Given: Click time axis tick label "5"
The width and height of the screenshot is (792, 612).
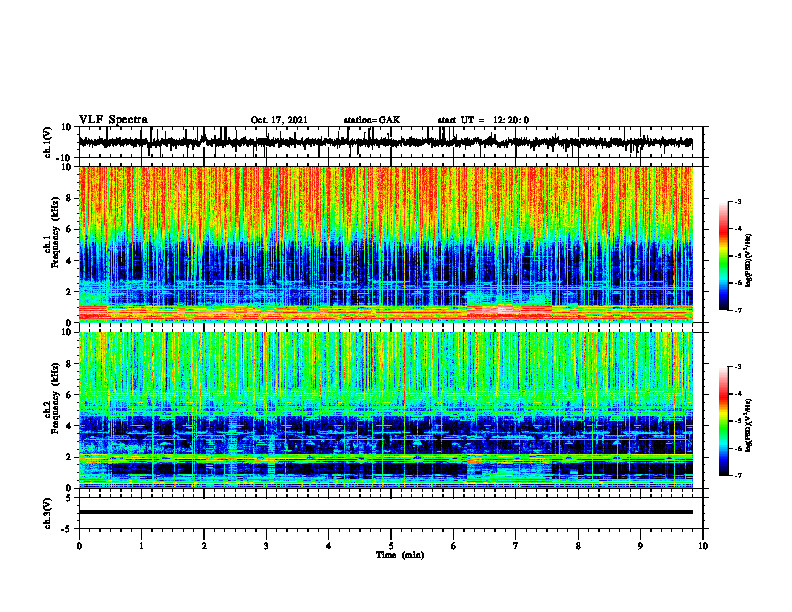Looking at the screenshot, I should tap(391, 546).
